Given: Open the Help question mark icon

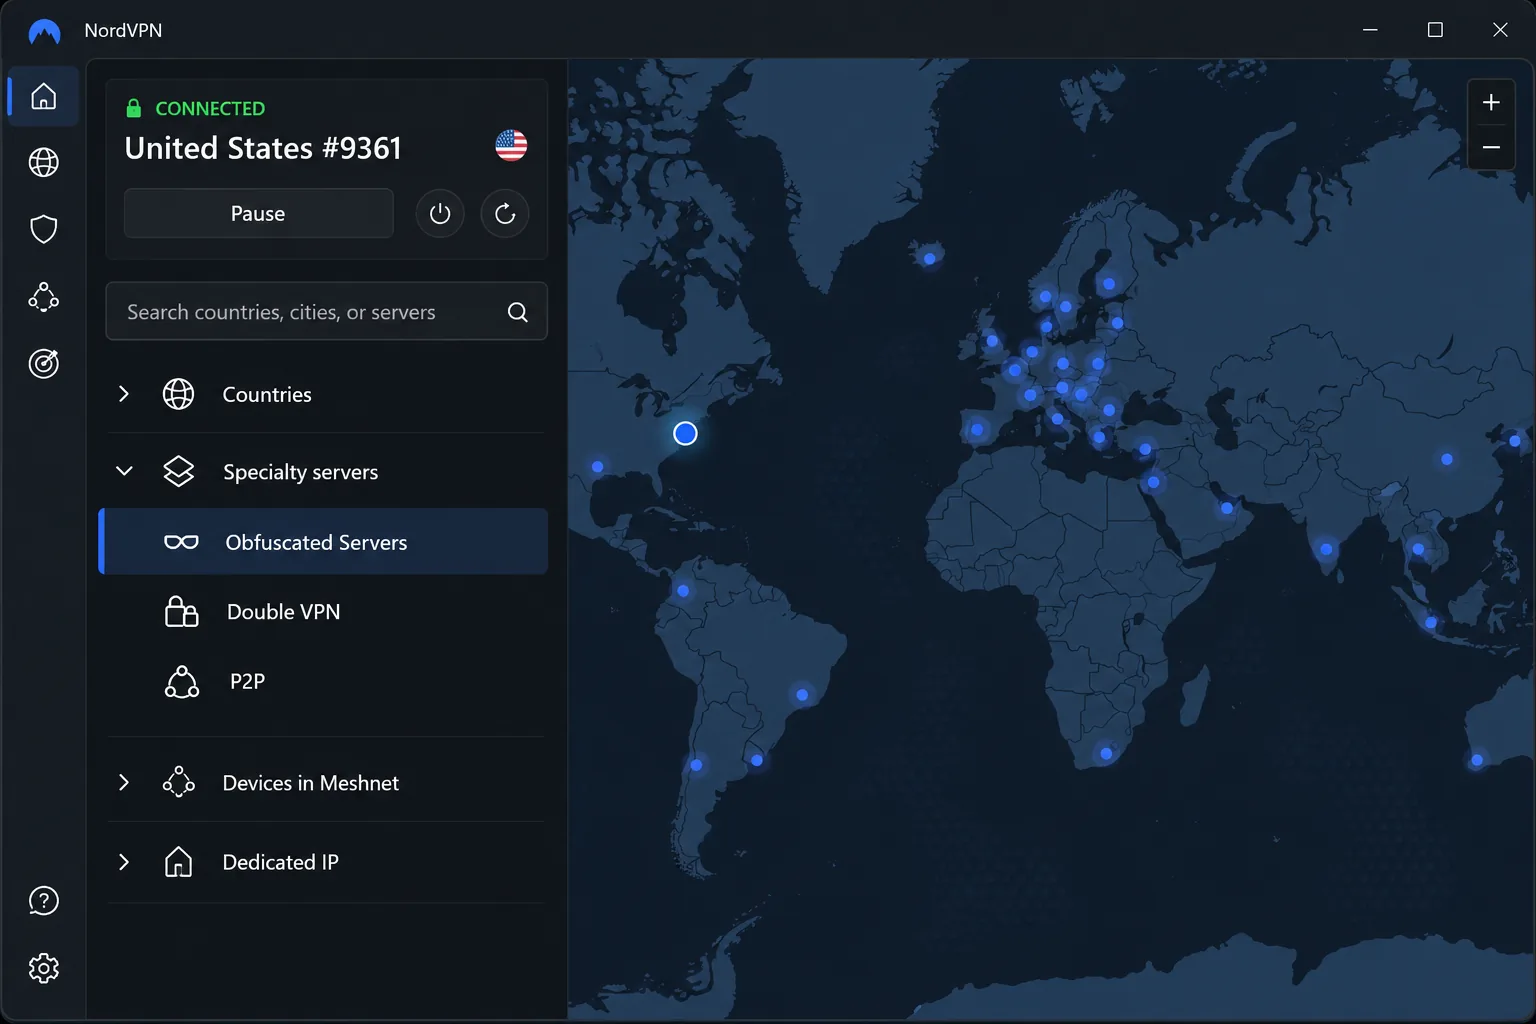Looking at the screenshot, I should pyautogui.click(x=43, y=901).
